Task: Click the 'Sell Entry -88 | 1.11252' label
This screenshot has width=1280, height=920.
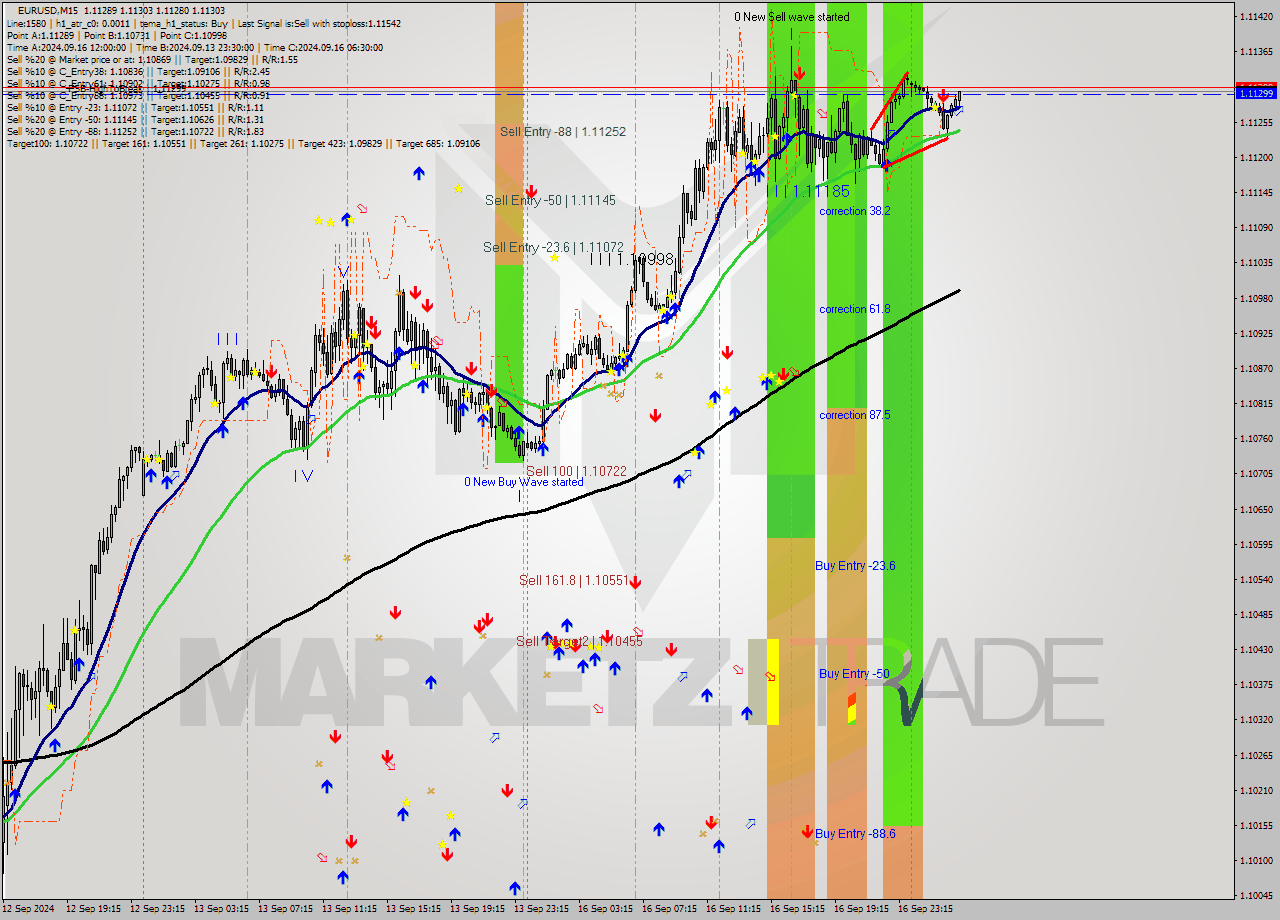Action: [563, 131]
